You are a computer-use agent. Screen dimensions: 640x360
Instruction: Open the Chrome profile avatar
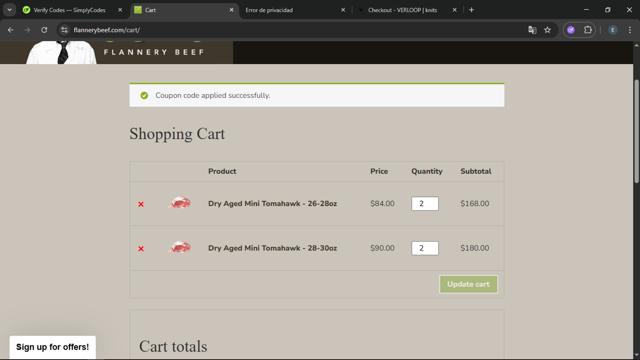click(x=613, y=30)
